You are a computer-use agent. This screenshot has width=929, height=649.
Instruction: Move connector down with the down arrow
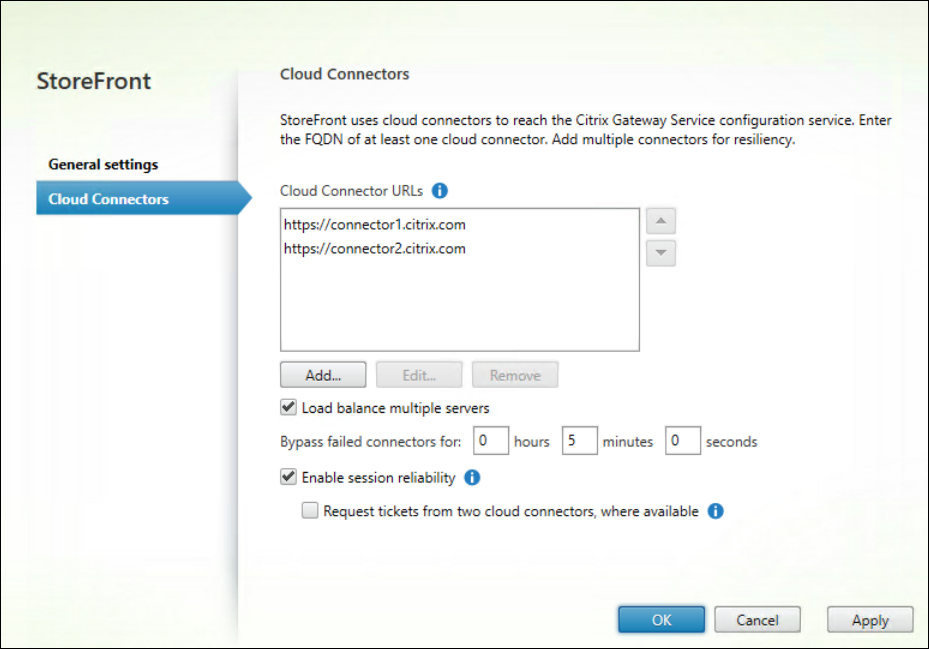point(660,254)
